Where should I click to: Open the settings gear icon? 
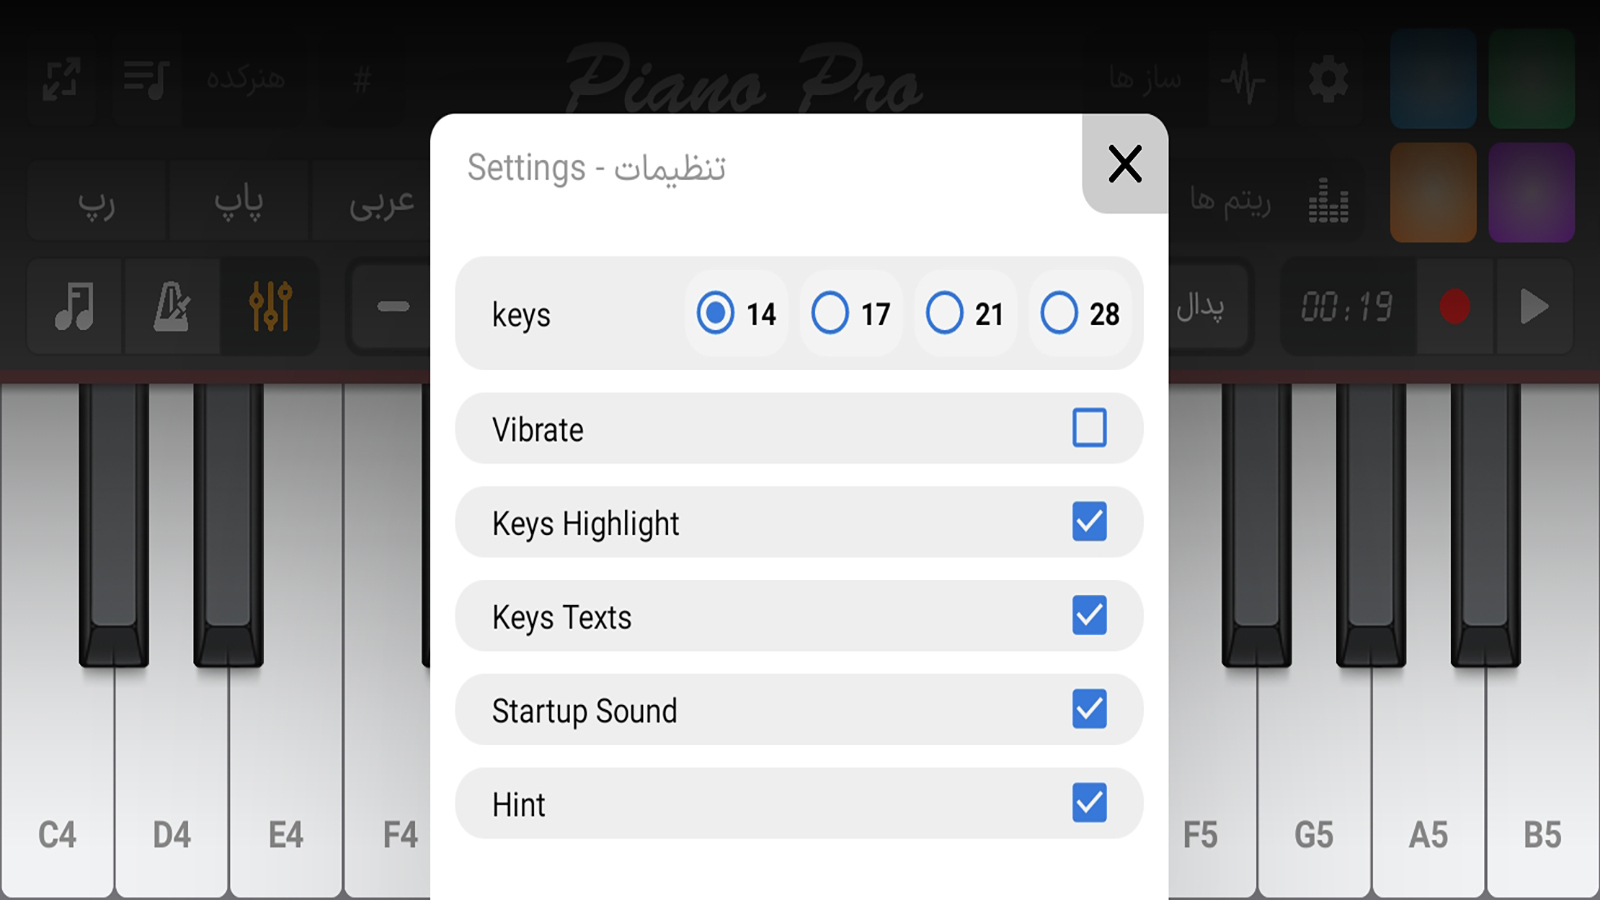[x=1328, y=79]
